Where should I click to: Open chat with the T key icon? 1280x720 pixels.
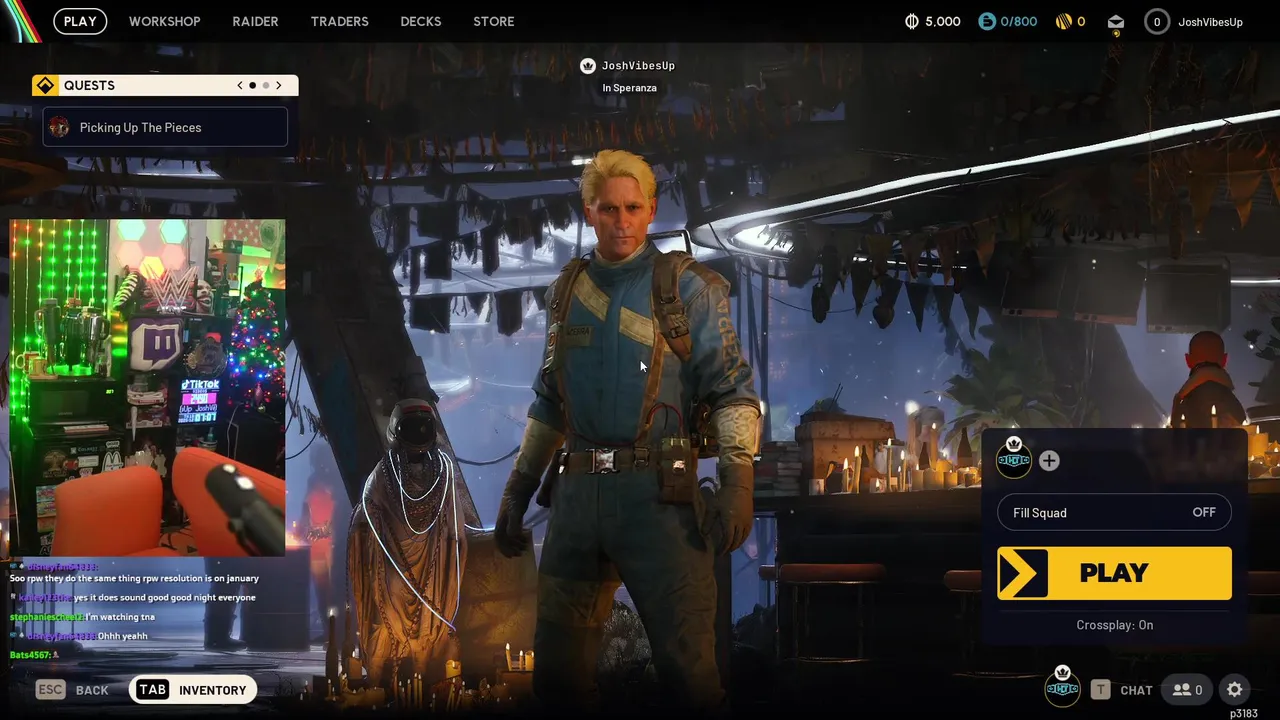[x=1100, y=690]
